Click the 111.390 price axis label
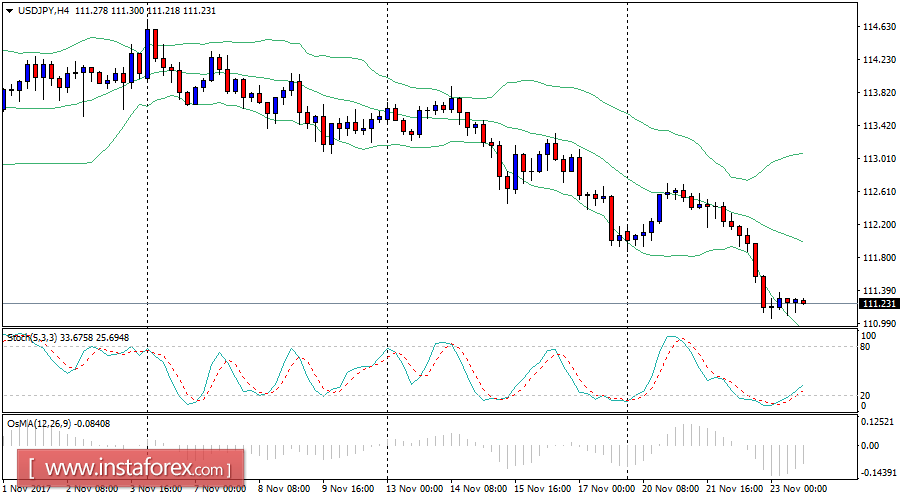900x500 pixels. pos(879,291)
